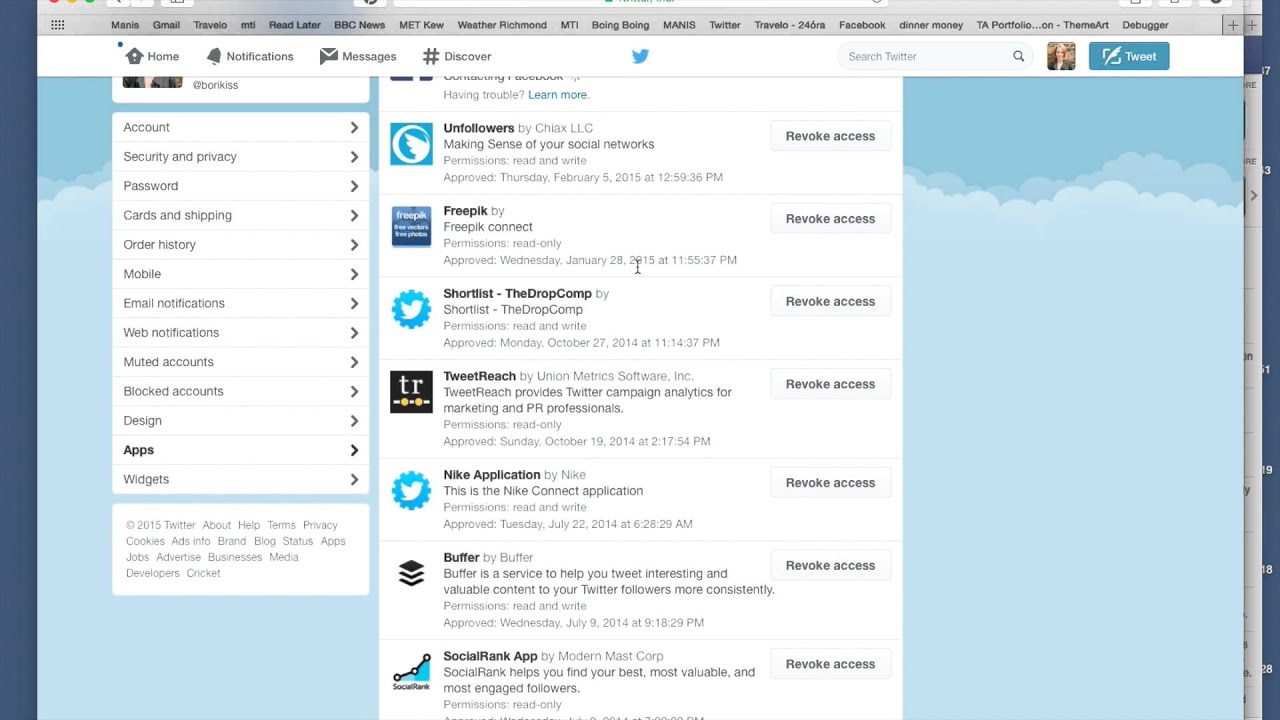Open the TA Portfolio bookmark
This screenshot has width=1280, height=720.
click(1043, 25)
